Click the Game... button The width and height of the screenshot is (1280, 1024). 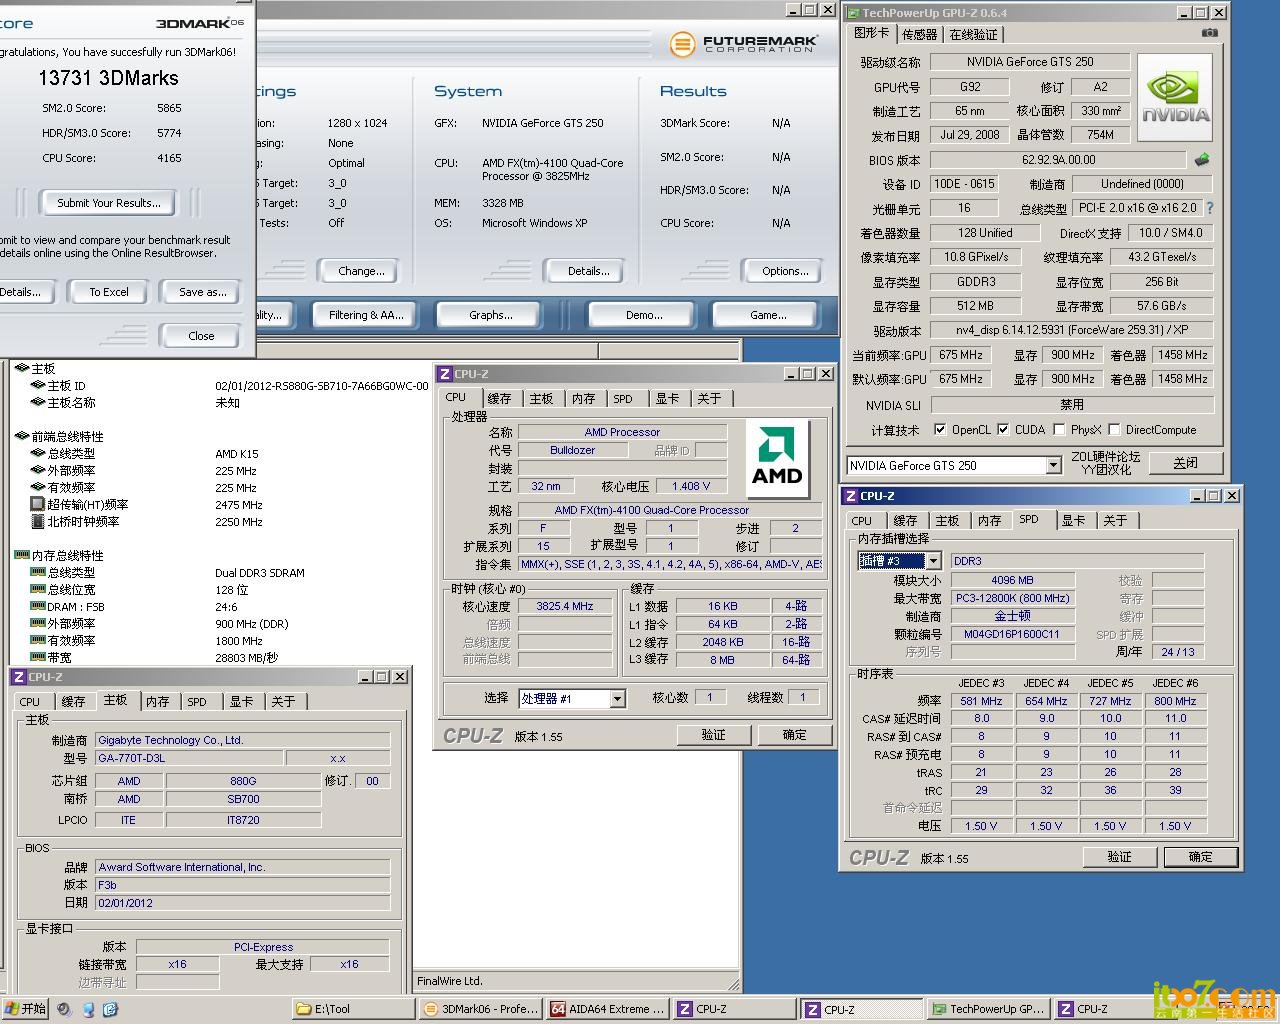coord(768,315)
